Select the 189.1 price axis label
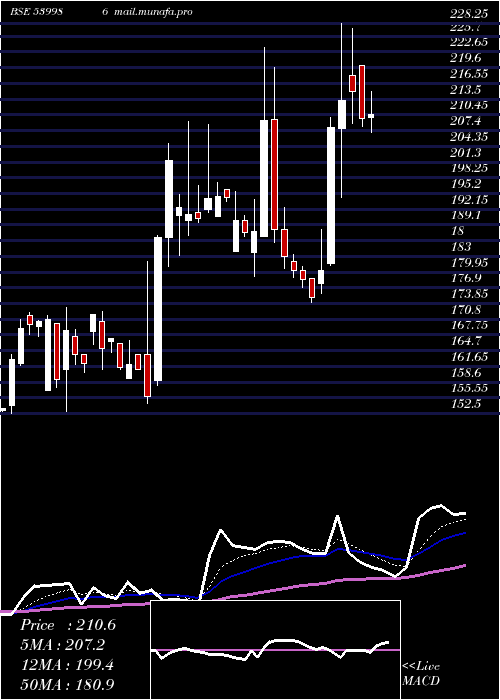 click(x=465, y=215)
